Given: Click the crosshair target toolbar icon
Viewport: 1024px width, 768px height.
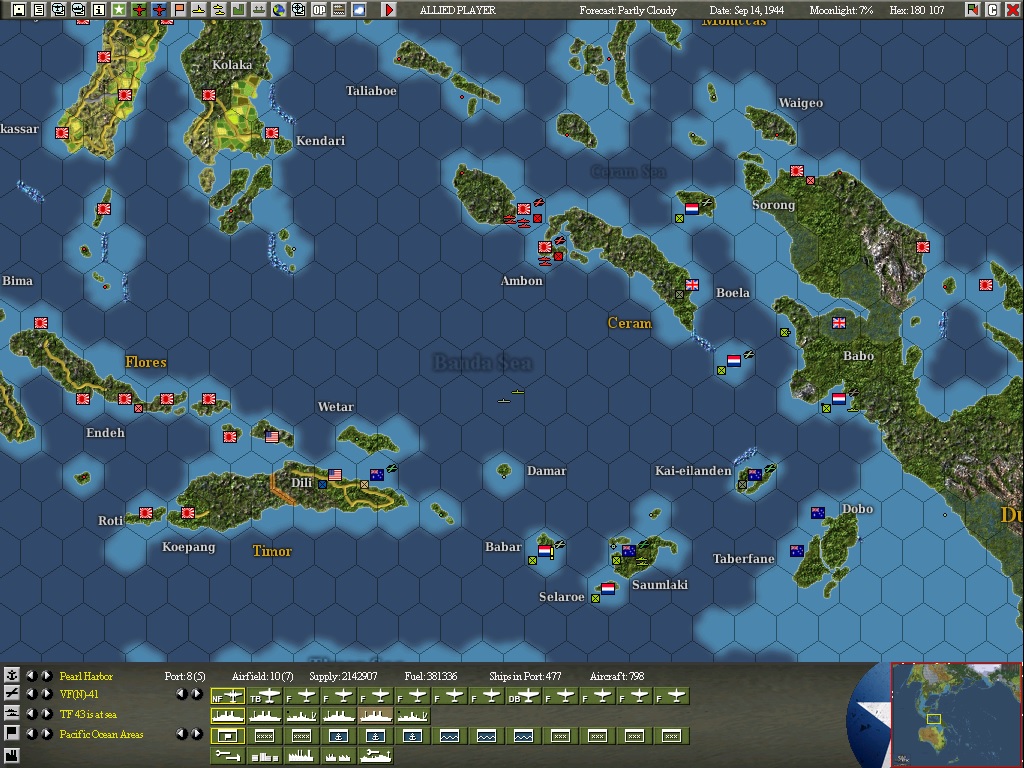Looking at the screenshot, I should click(x=298, y=10).
